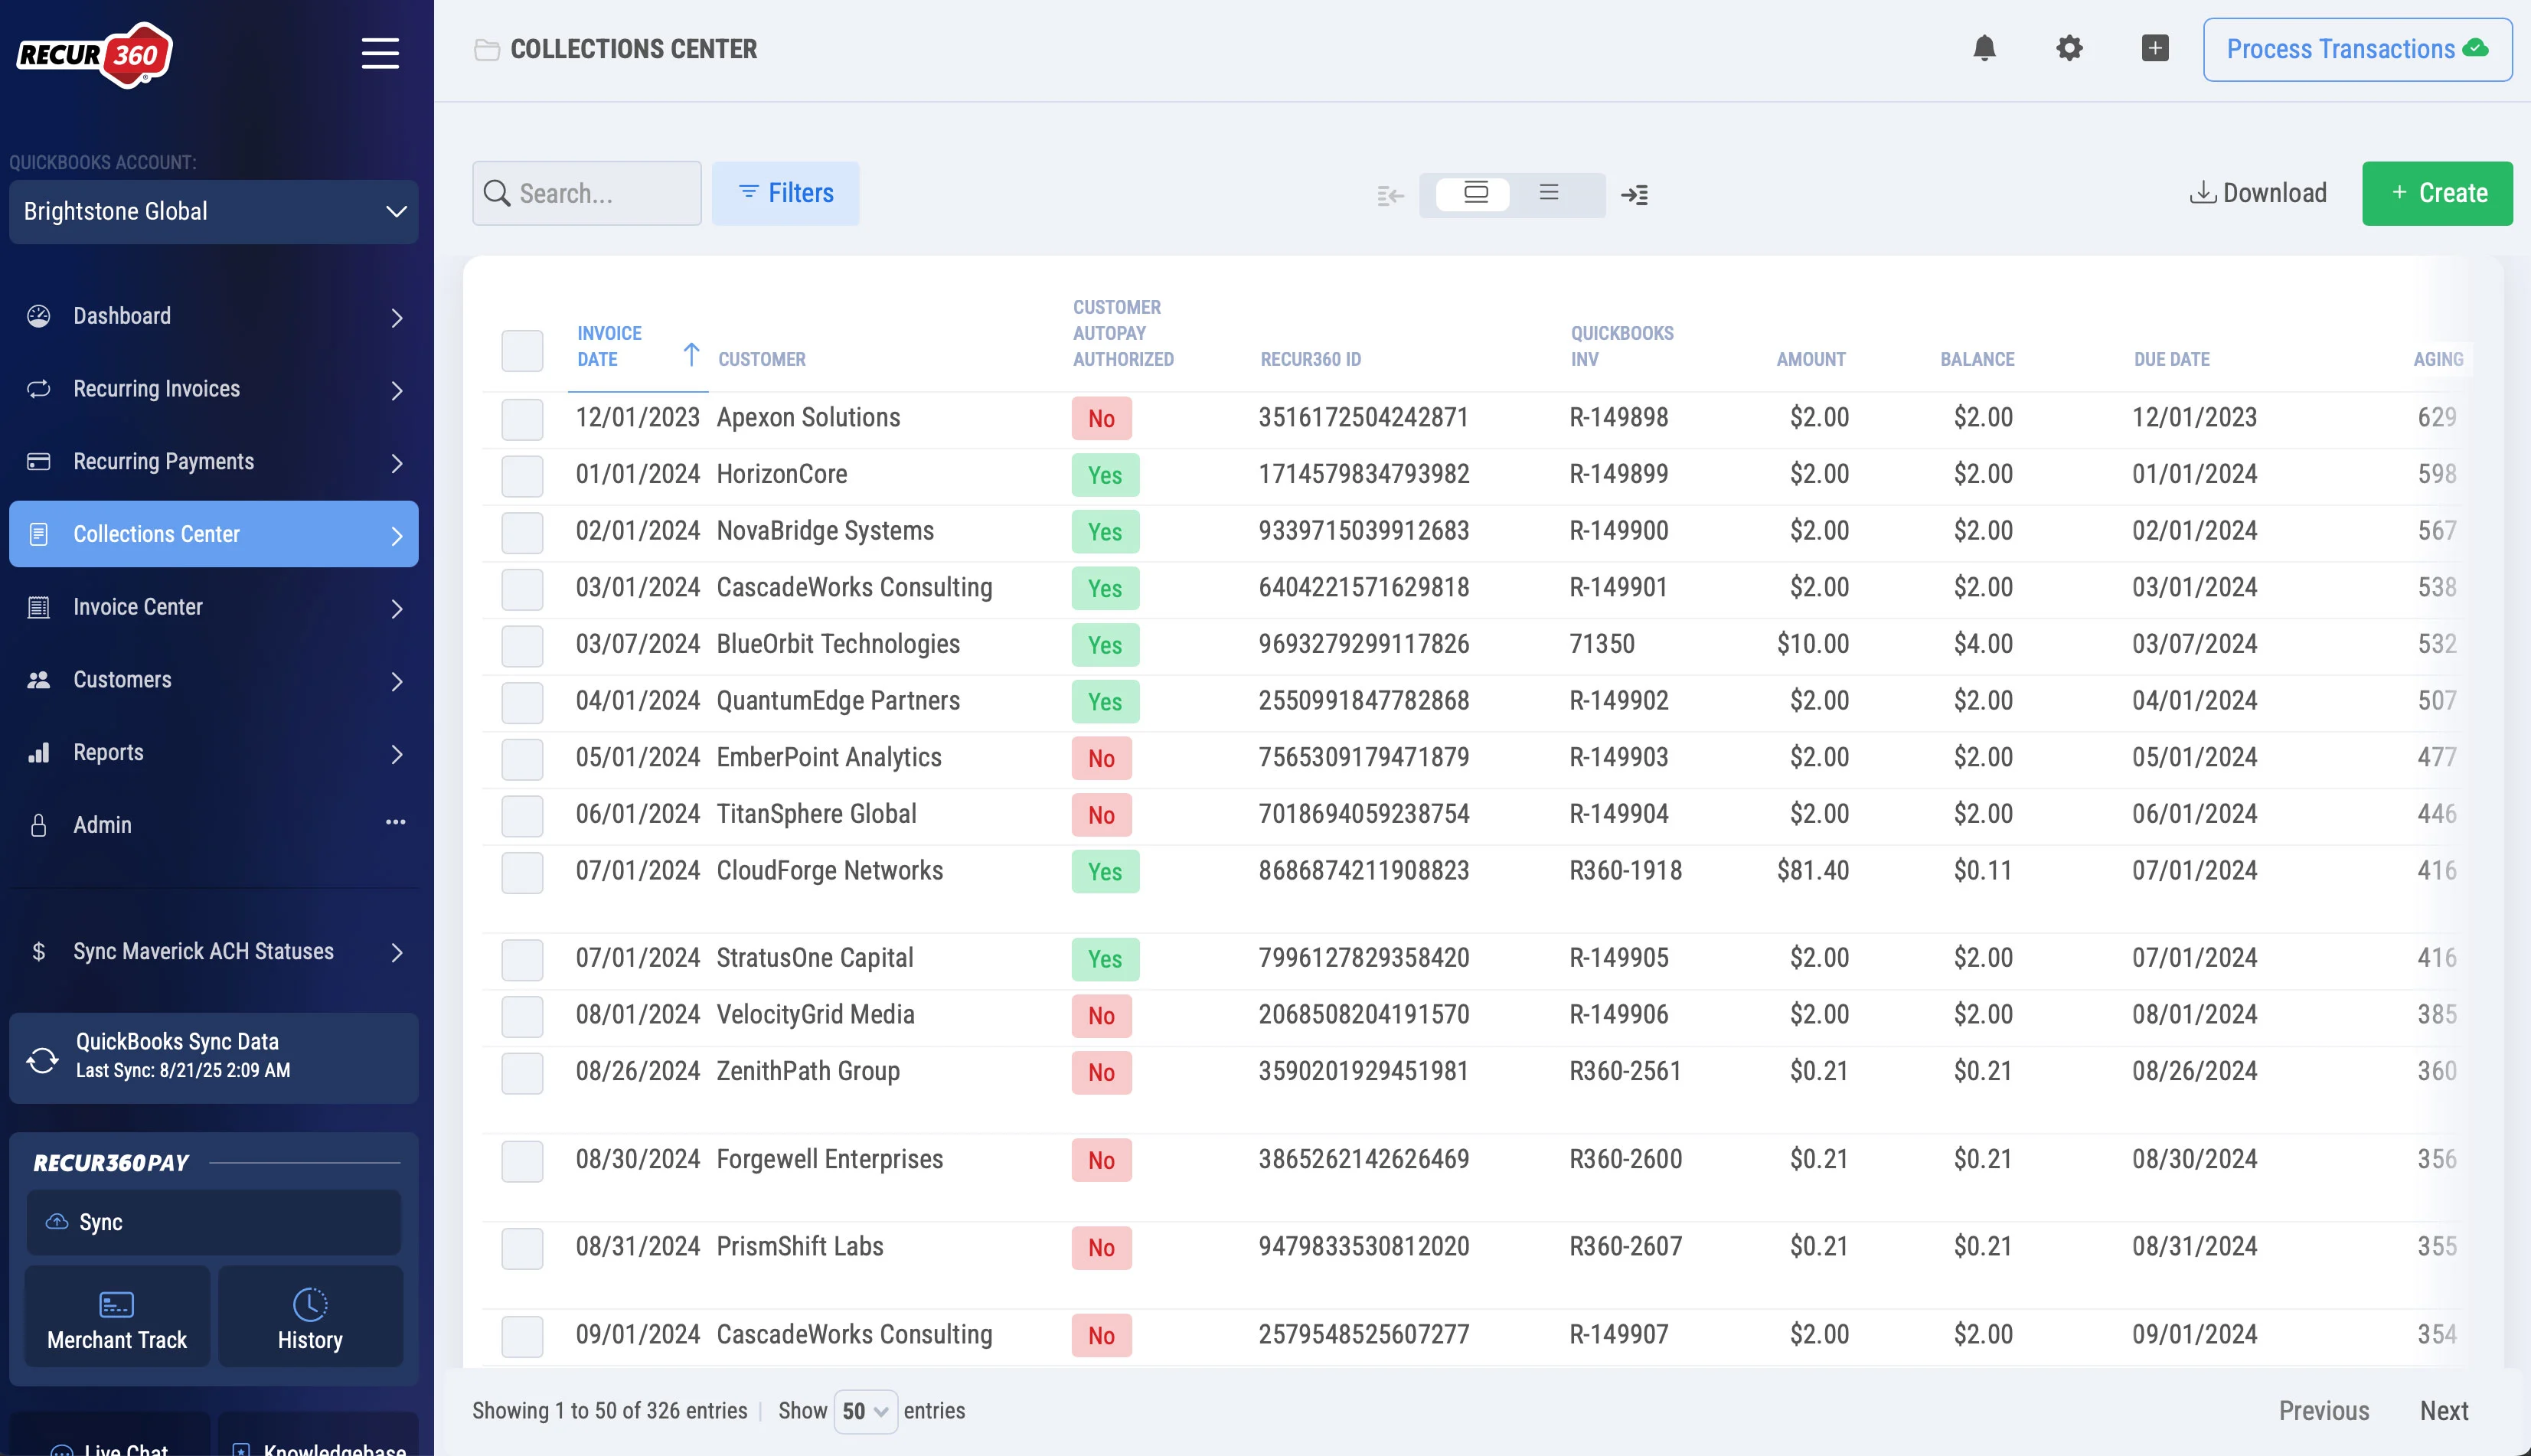Go to Customers in sidebar
This screenshot has height=1456, width=2531.
tap(122, 680)
